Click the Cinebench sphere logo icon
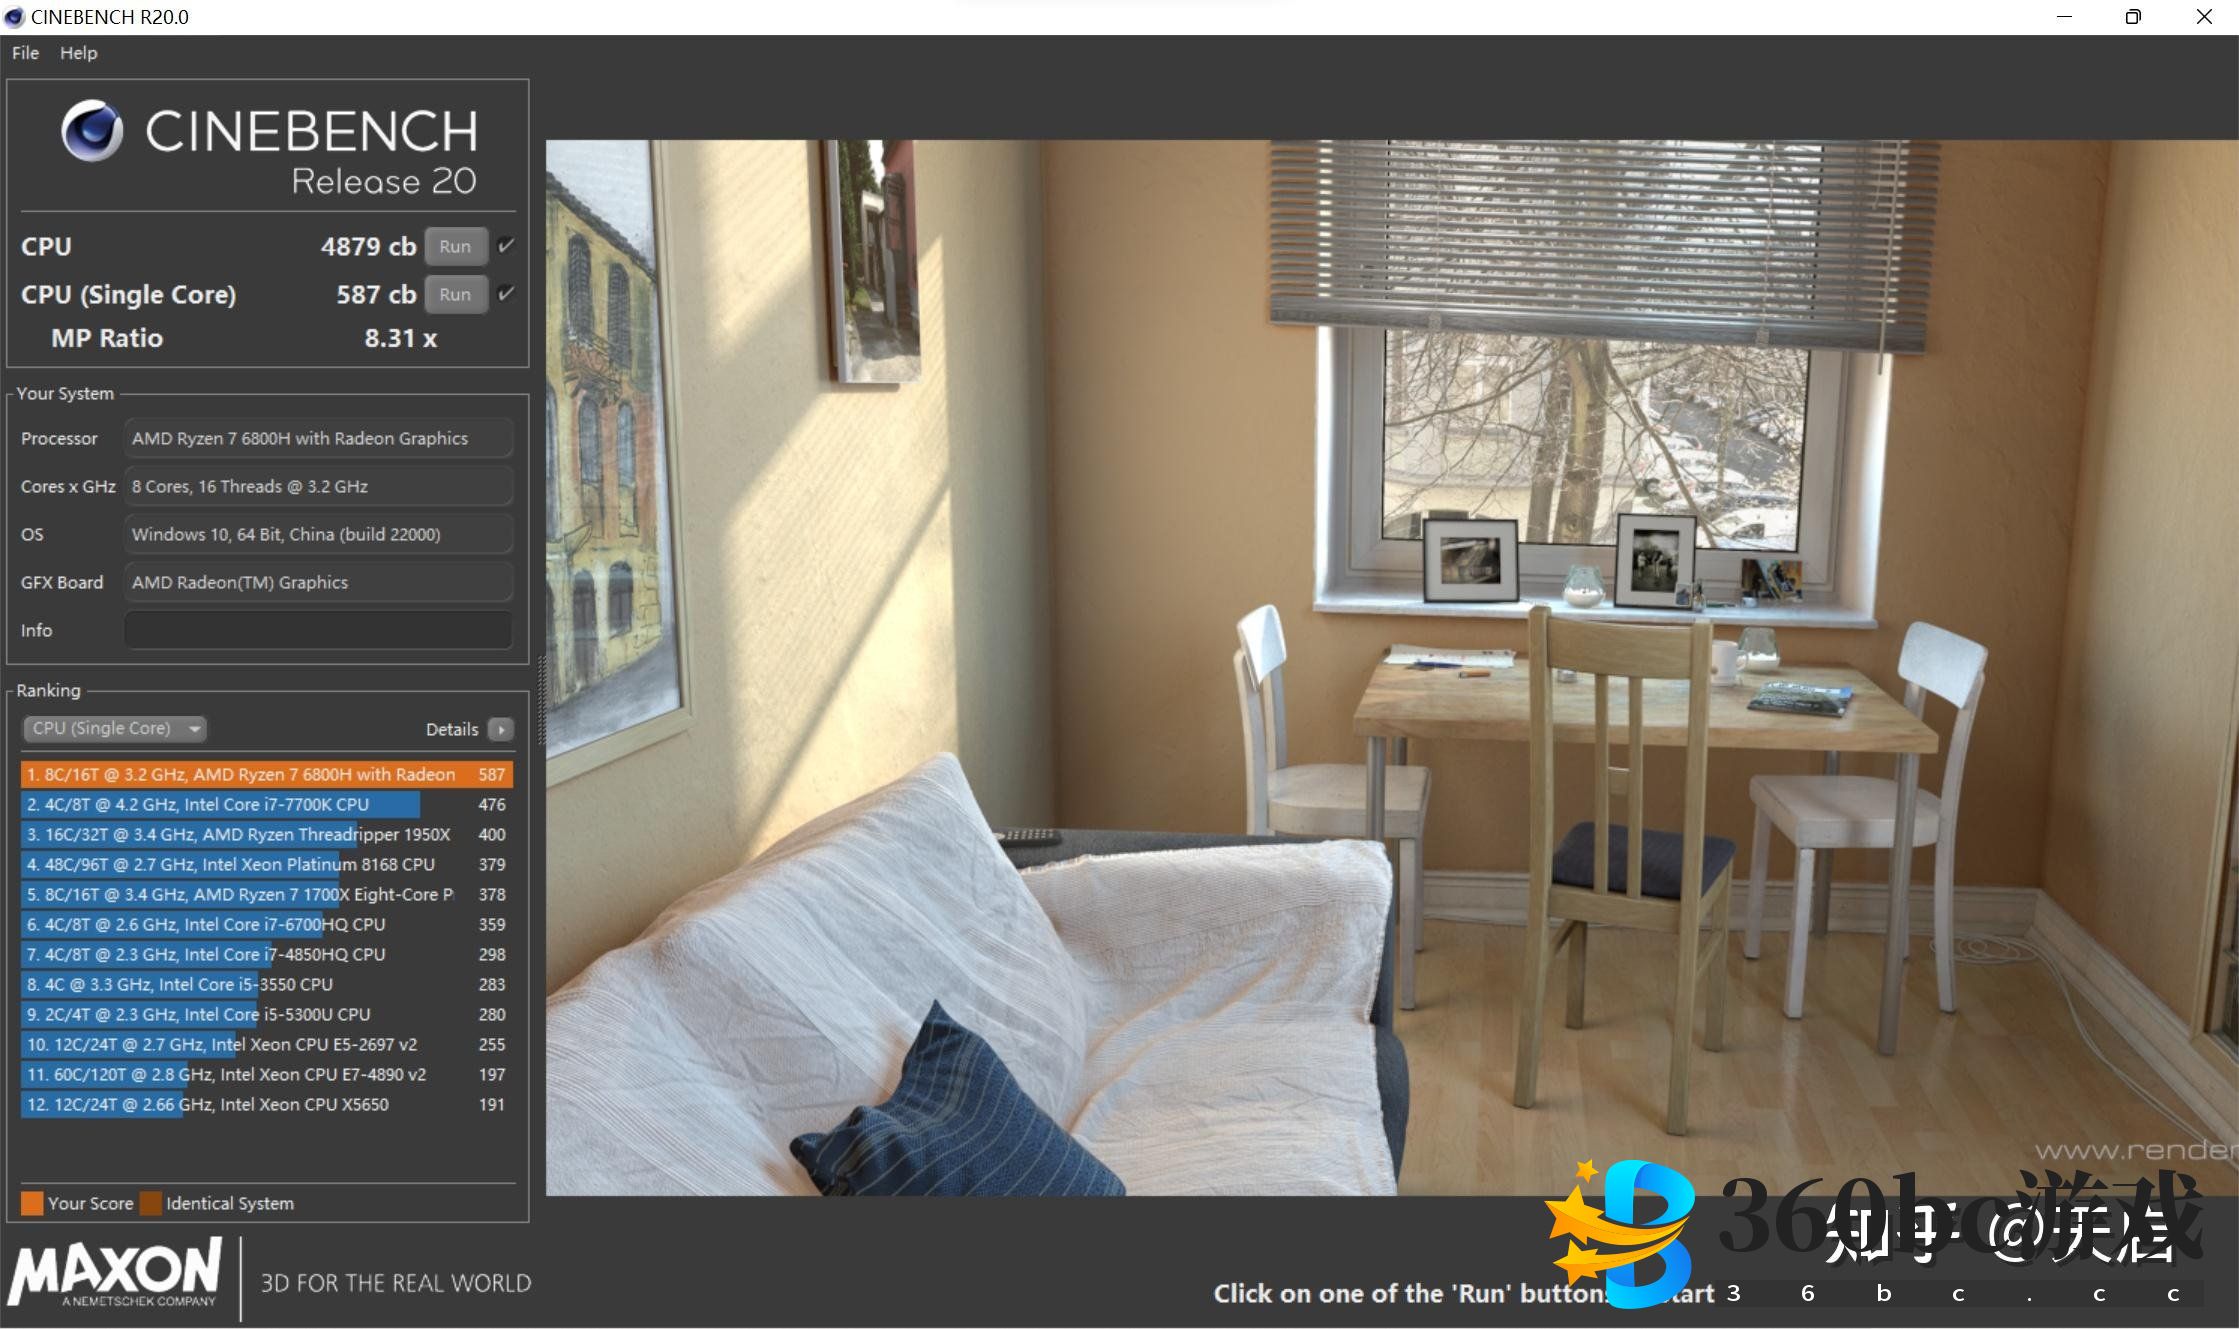This screenshot has height=1329, width=2239. pyautogui.click(x=92, y=131)
